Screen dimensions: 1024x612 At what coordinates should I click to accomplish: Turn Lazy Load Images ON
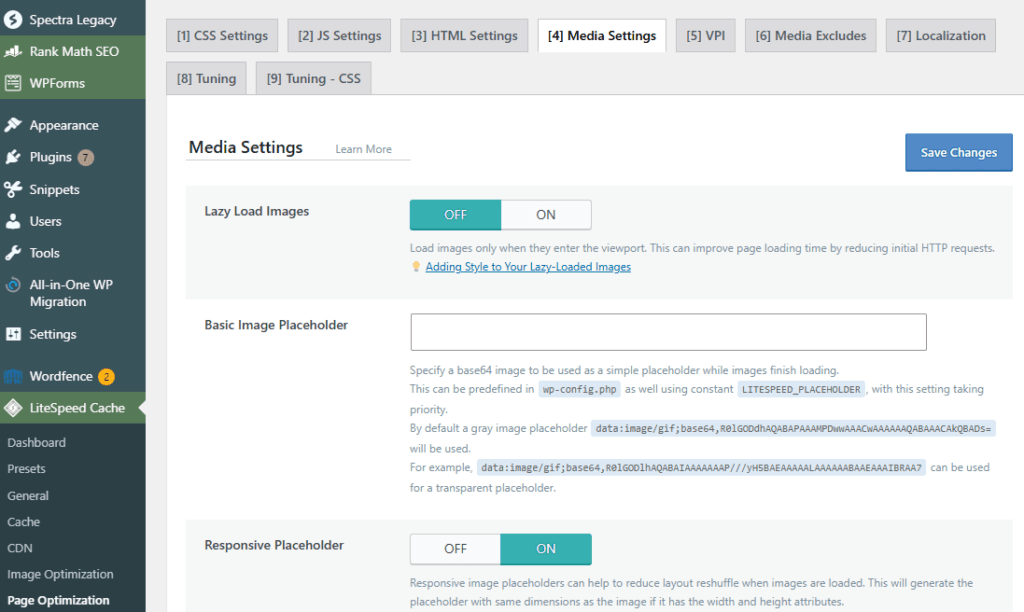546,215
